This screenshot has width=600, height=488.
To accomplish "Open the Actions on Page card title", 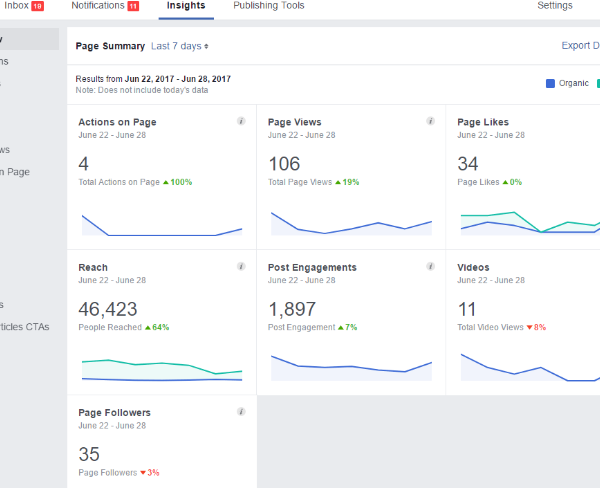I will click(x=117, y=122).
